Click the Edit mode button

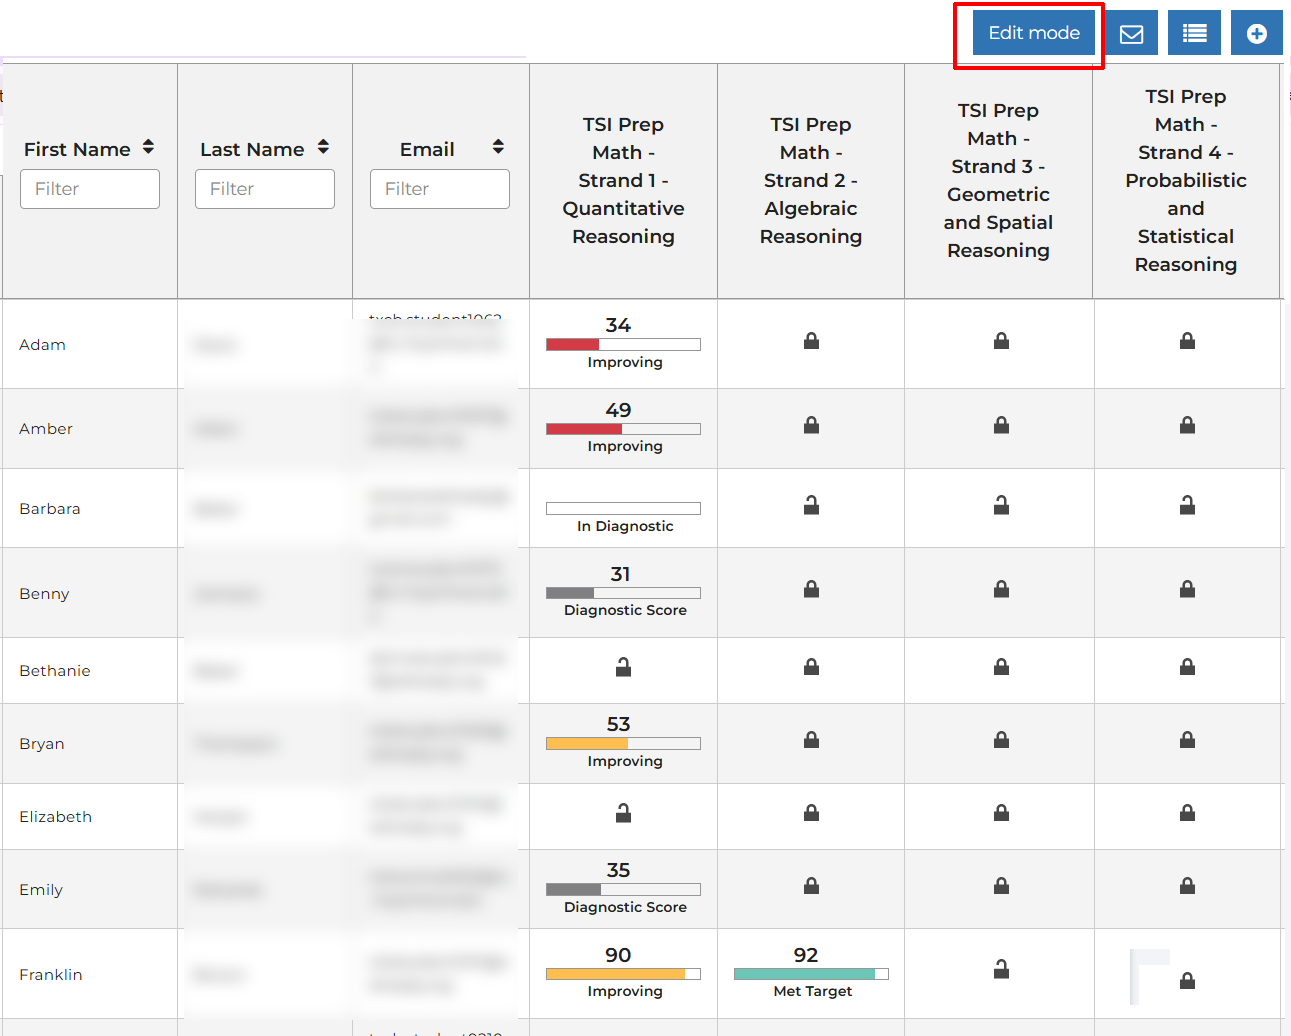[x=1033, y=33]
